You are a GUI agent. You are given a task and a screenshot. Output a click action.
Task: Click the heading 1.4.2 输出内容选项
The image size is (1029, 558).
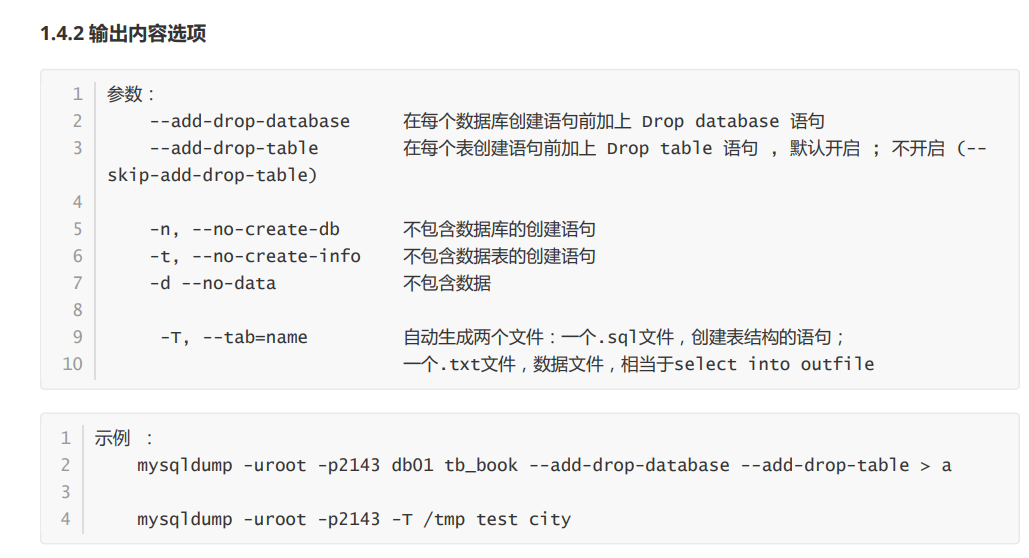point(123,33)
